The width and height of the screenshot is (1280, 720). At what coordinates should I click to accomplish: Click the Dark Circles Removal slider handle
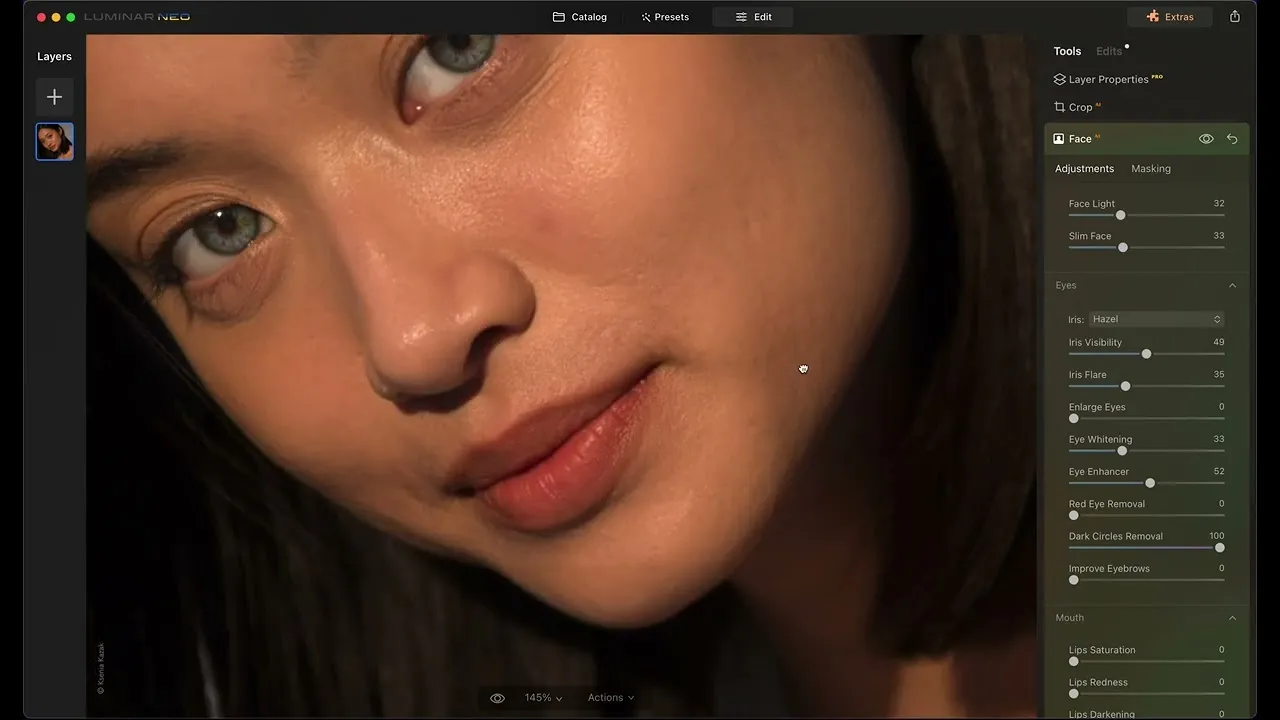tap(1219, 548)
